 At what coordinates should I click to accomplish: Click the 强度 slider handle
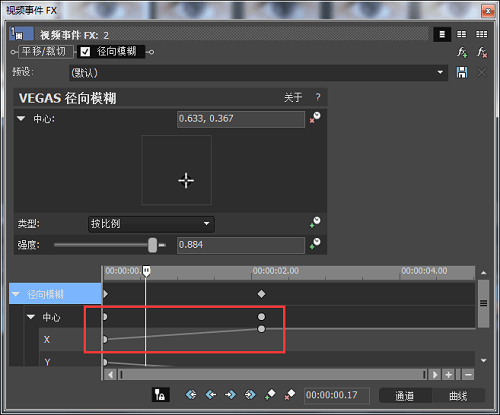[153, 245]
